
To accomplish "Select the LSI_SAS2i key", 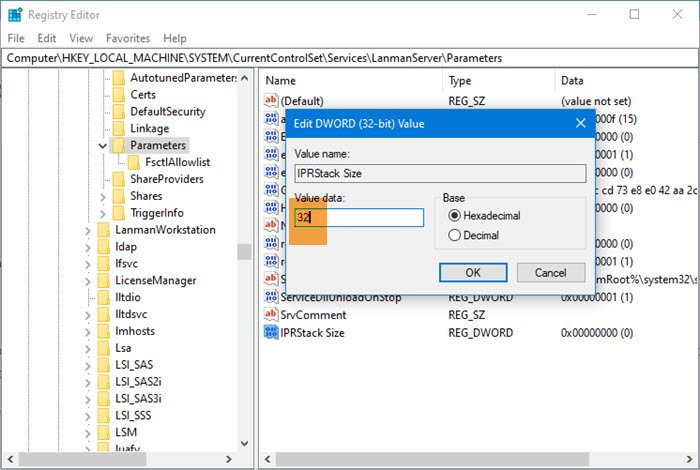I will tap(138, 382).
